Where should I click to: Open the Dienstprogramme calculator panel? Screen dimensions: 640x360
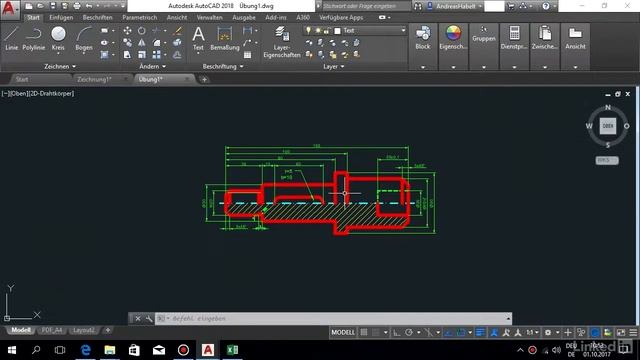(x=514, y=39)
